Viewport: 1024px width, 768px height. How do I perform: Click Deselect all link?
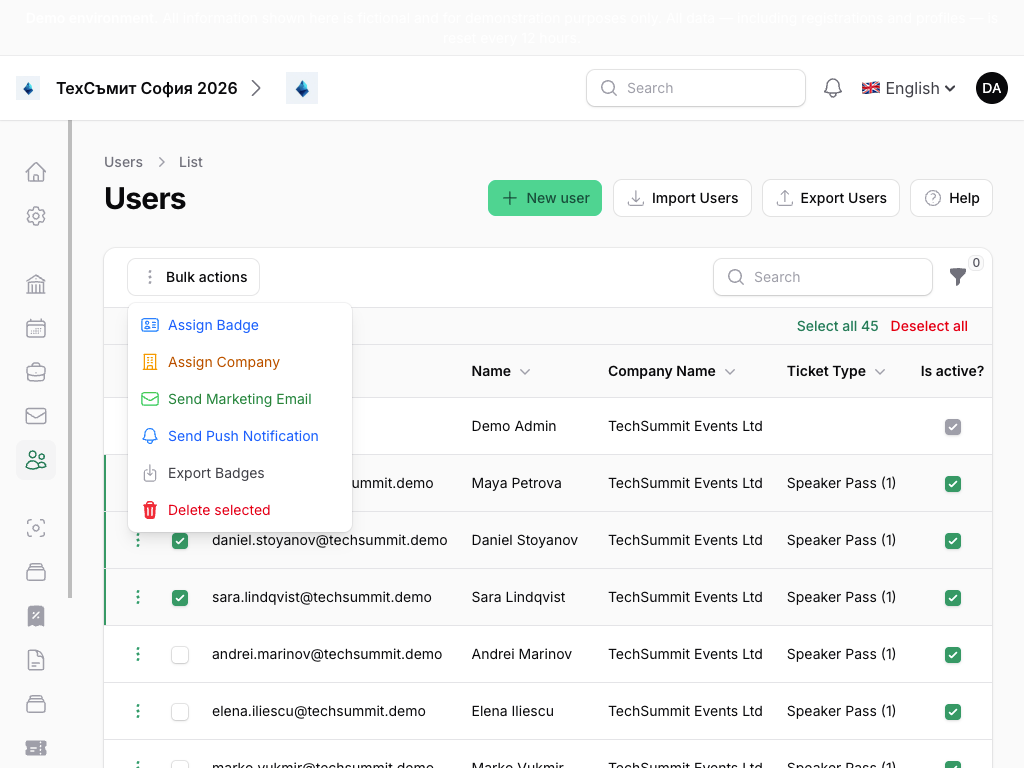929,326
